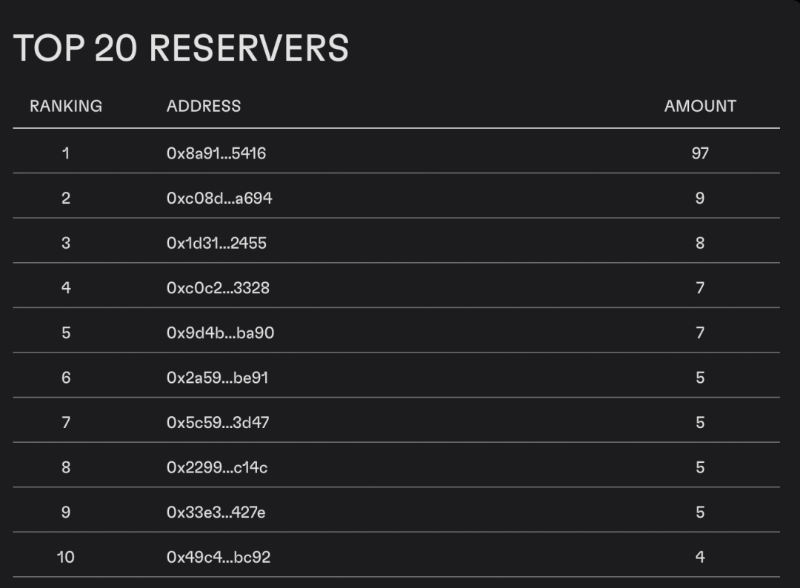Click address 0x49c4...bc92

tap(218, 557)
